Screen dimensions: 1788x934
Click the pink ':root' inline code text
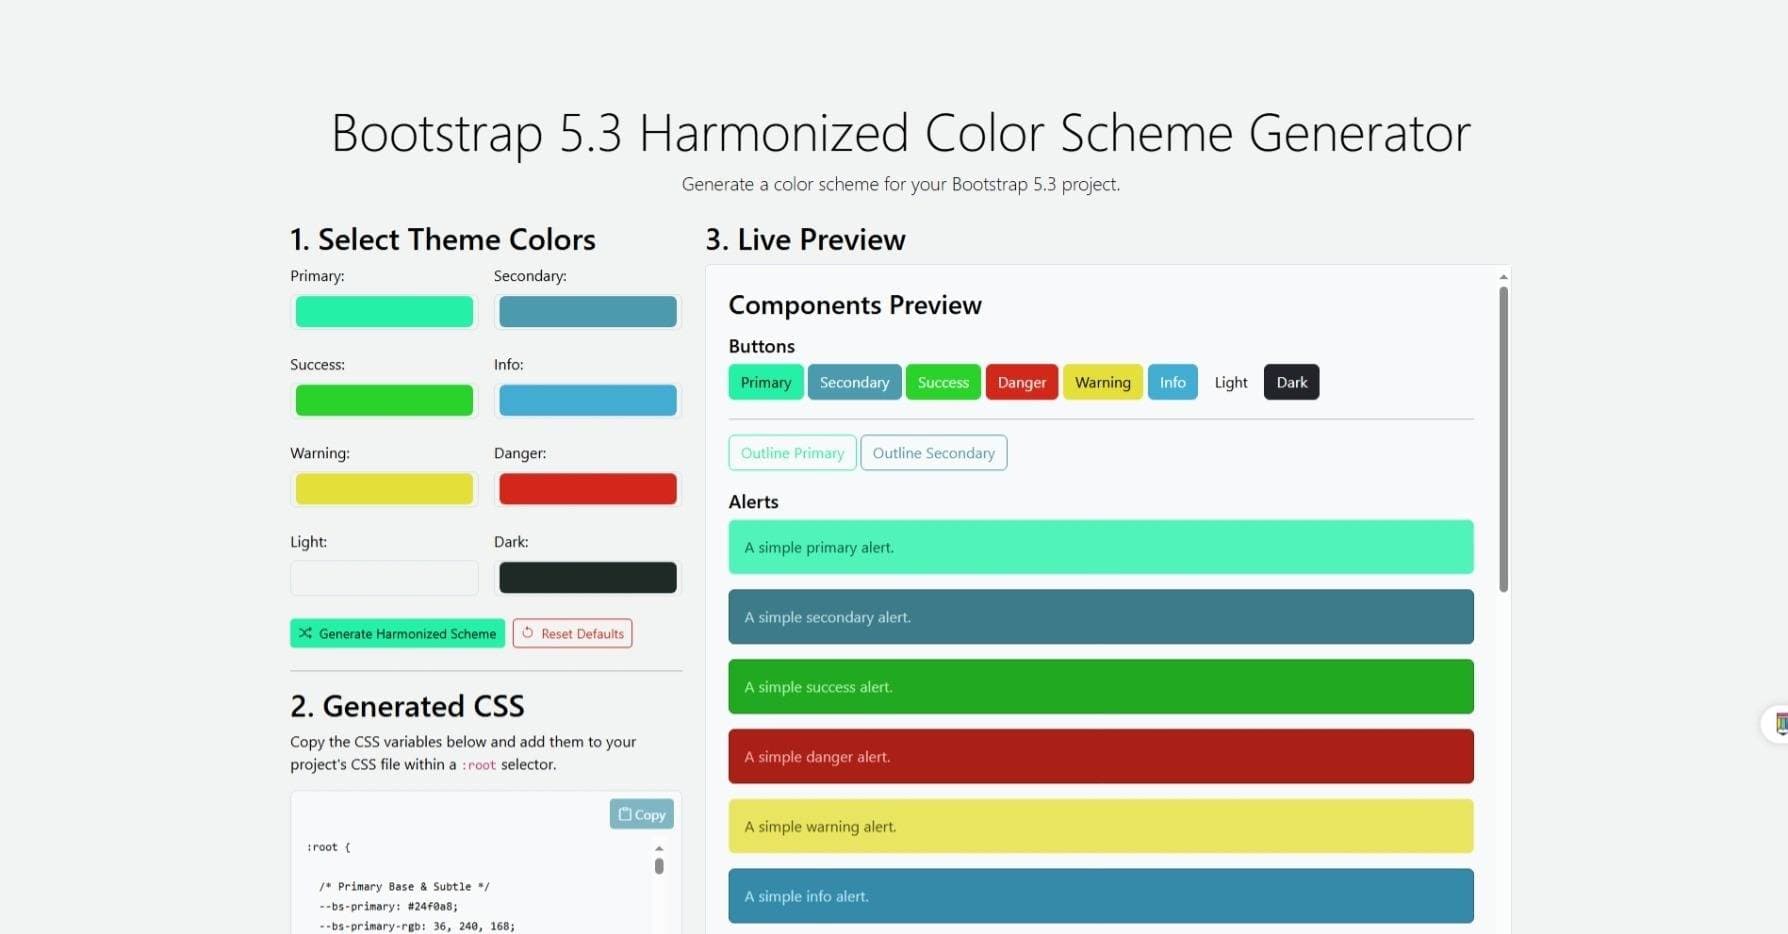(478, 765)
